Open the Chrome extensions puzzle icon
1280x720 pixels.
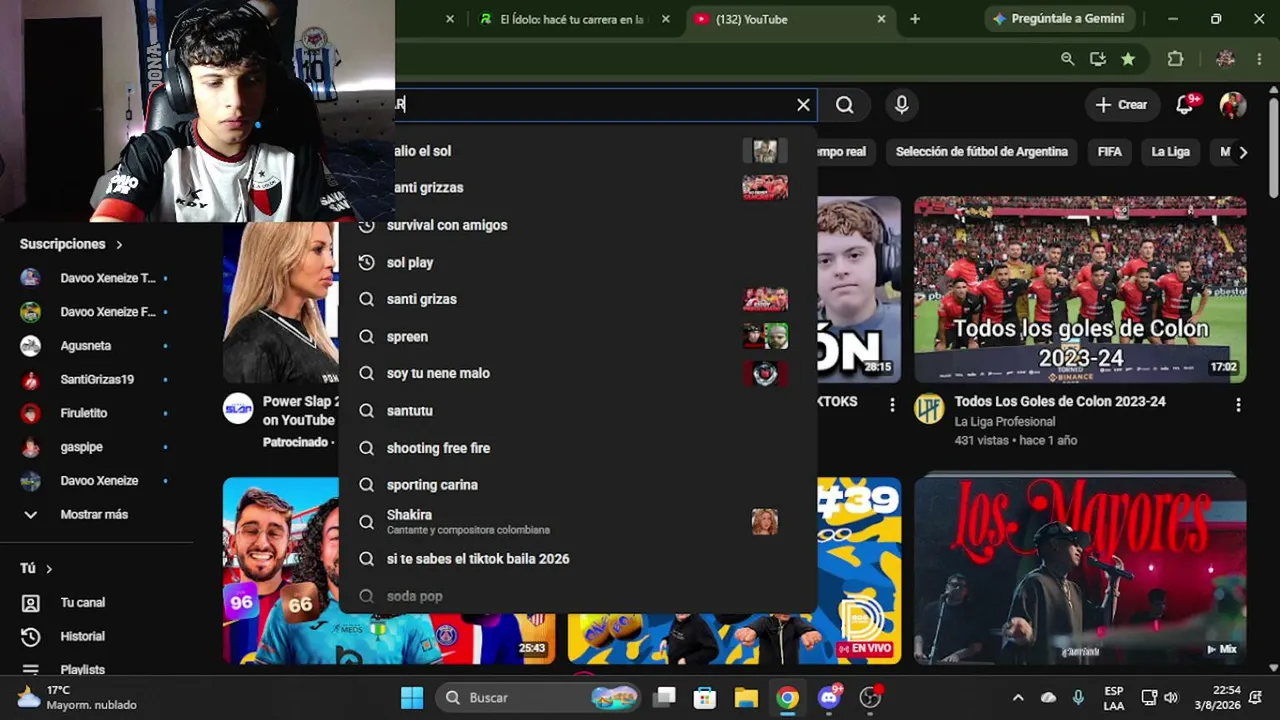tap(1176, 59)
